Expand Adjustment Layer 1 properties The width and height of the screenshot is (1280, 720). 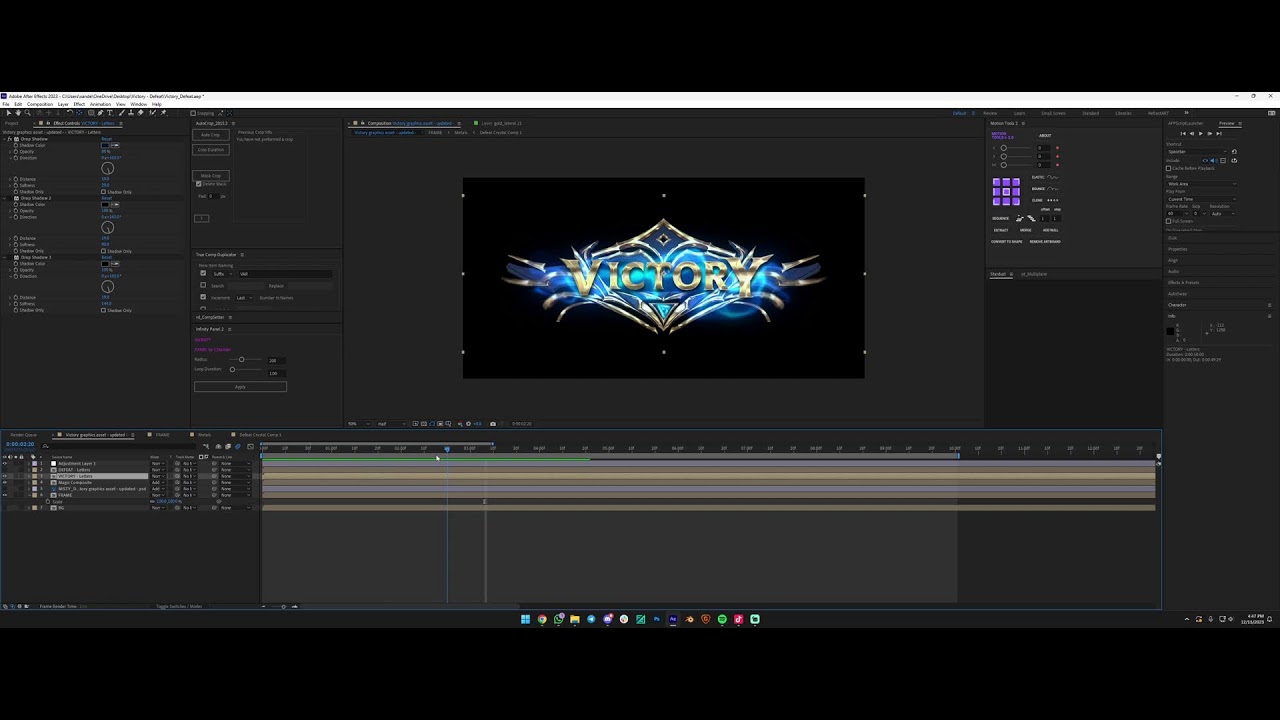coord(29,463)
